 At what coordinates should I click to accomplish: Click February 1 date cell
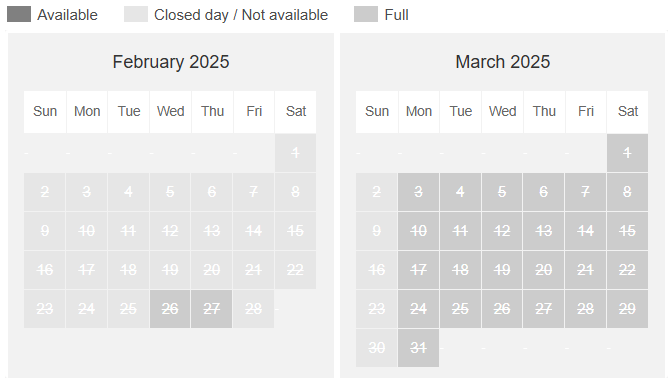(x=295, y=153)
